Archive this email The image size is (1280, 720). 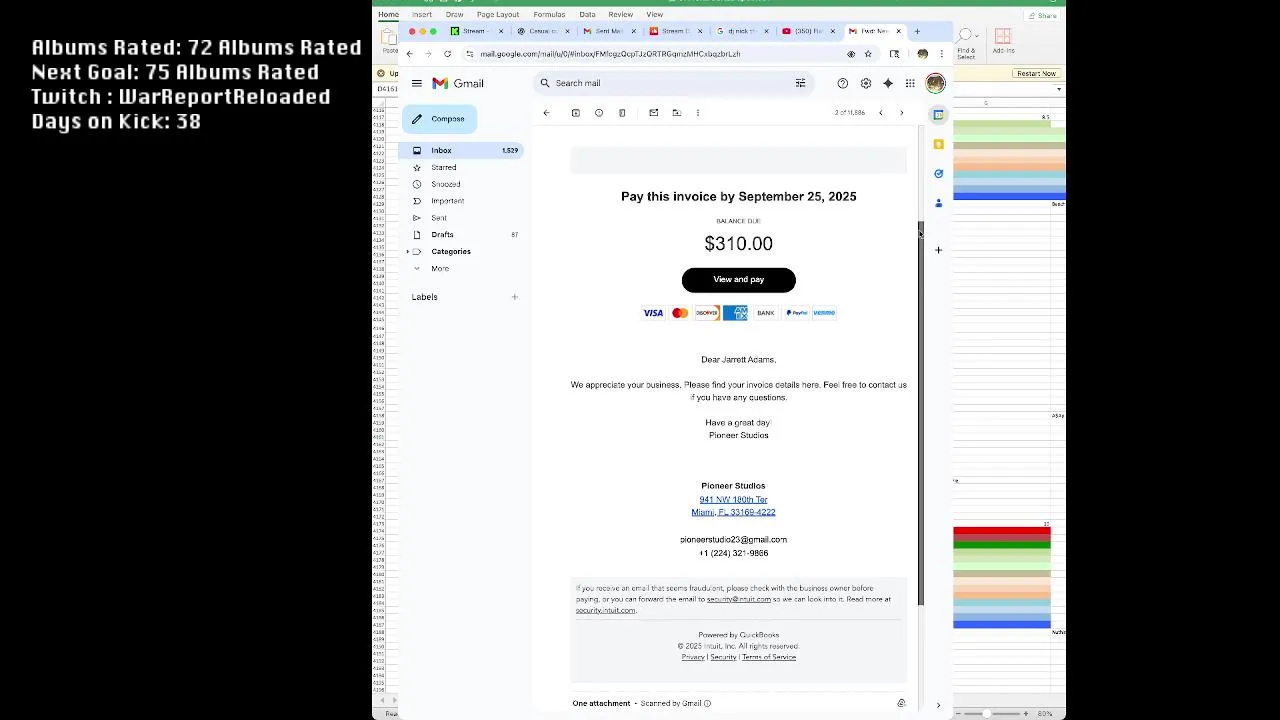coord(576,113)
